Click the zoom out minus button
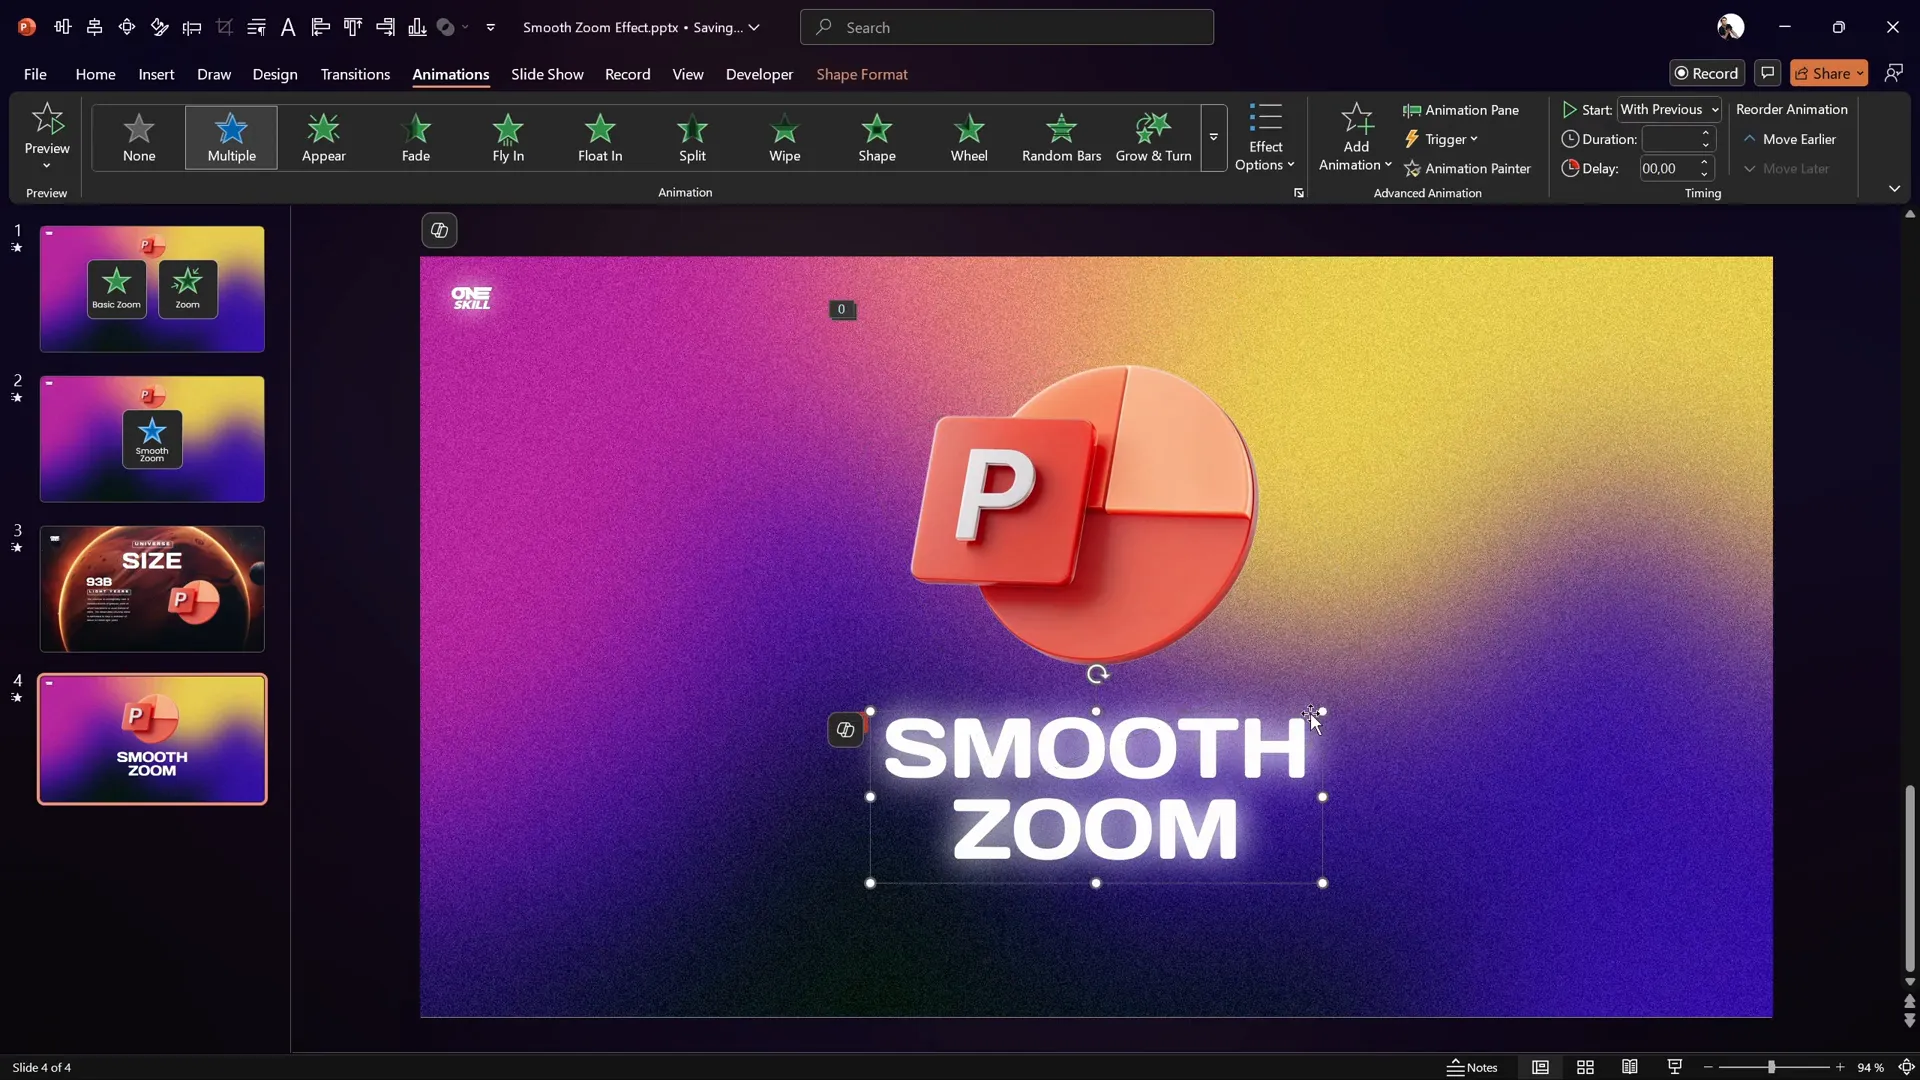 click(x=1708, y=1067)
